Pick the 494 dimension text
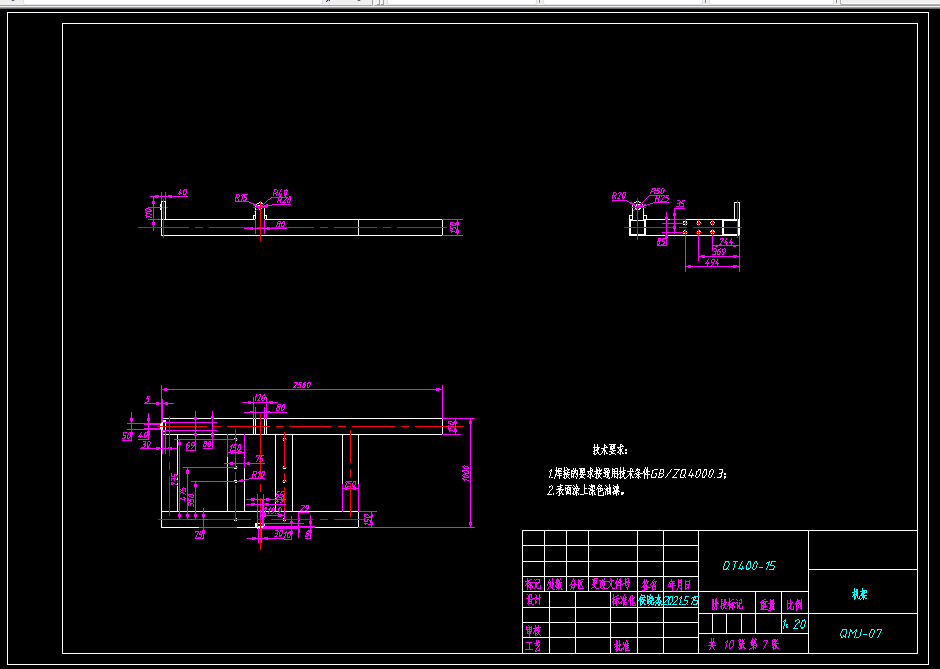This screenshot has height=669, width=940. coord(712,263)
